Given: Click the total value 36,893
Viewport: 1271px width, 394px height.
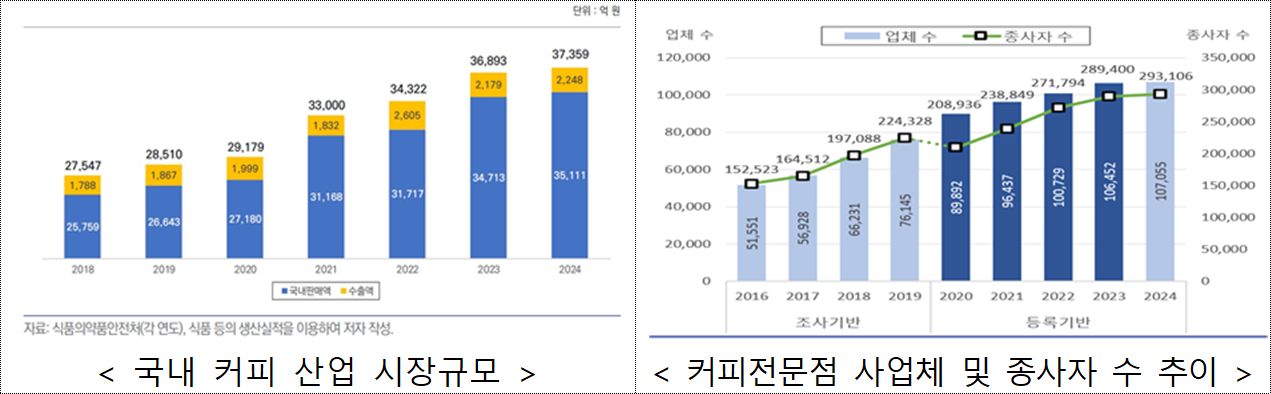Looking at the screenshot, I should click(488, 61).
